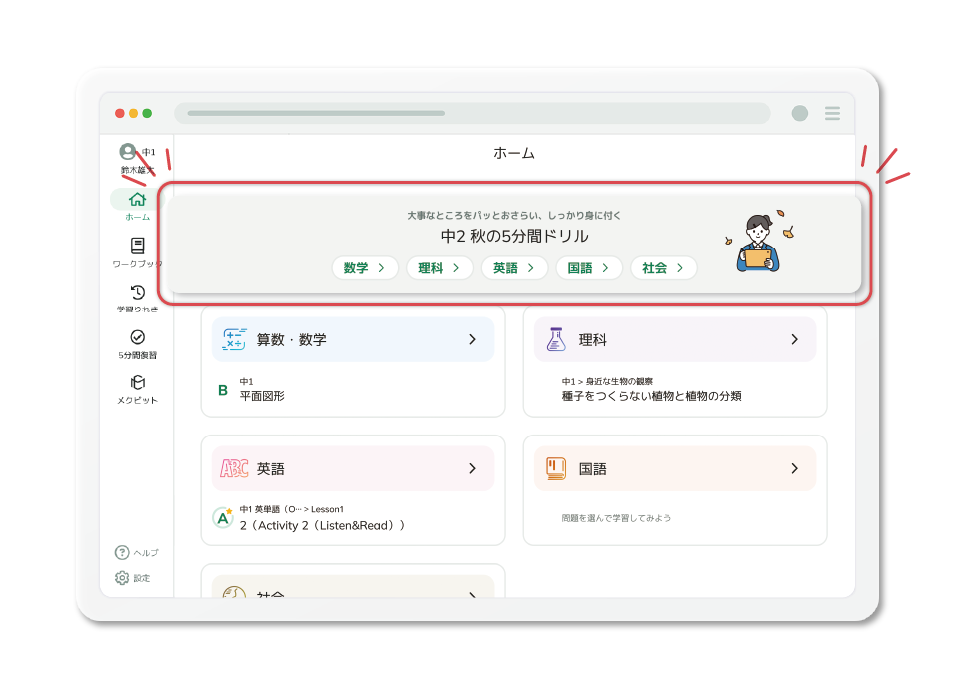Screen dimensions: 955x690
Task: Open 設定 gear icon in sidebar
Action: click(122, 578)
